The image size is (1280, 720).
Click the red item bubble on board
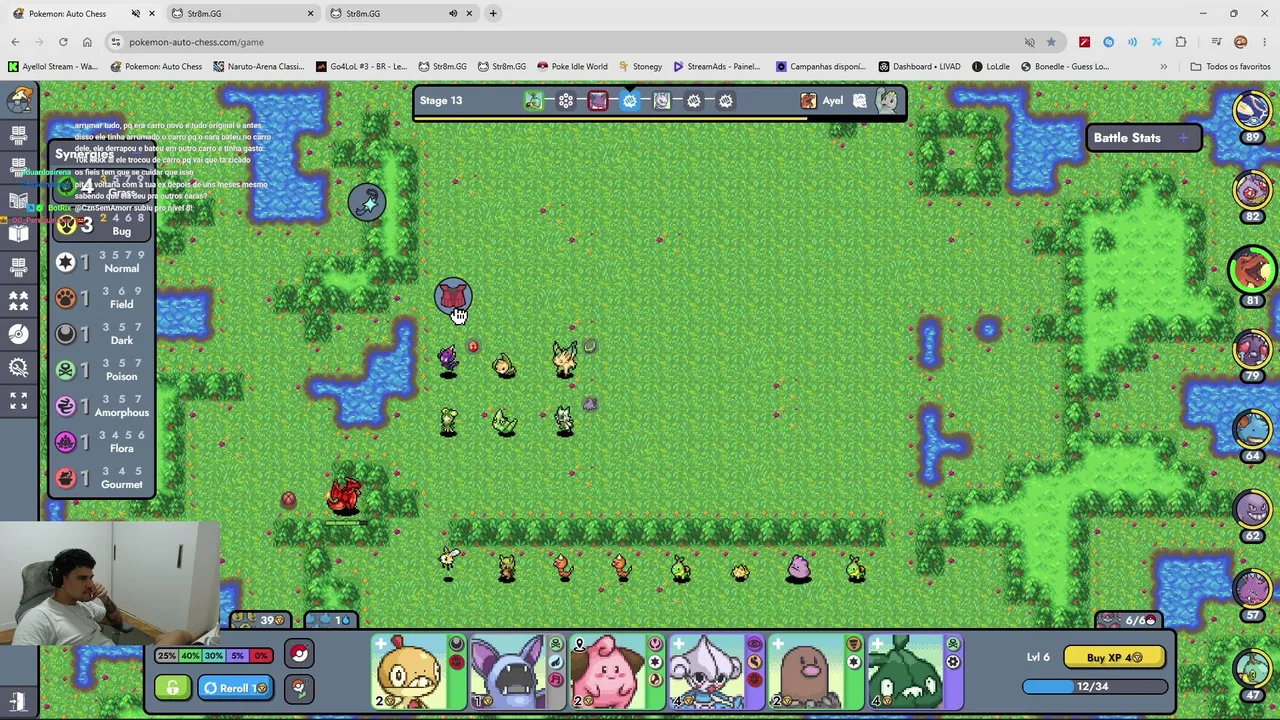click(453, 296)
